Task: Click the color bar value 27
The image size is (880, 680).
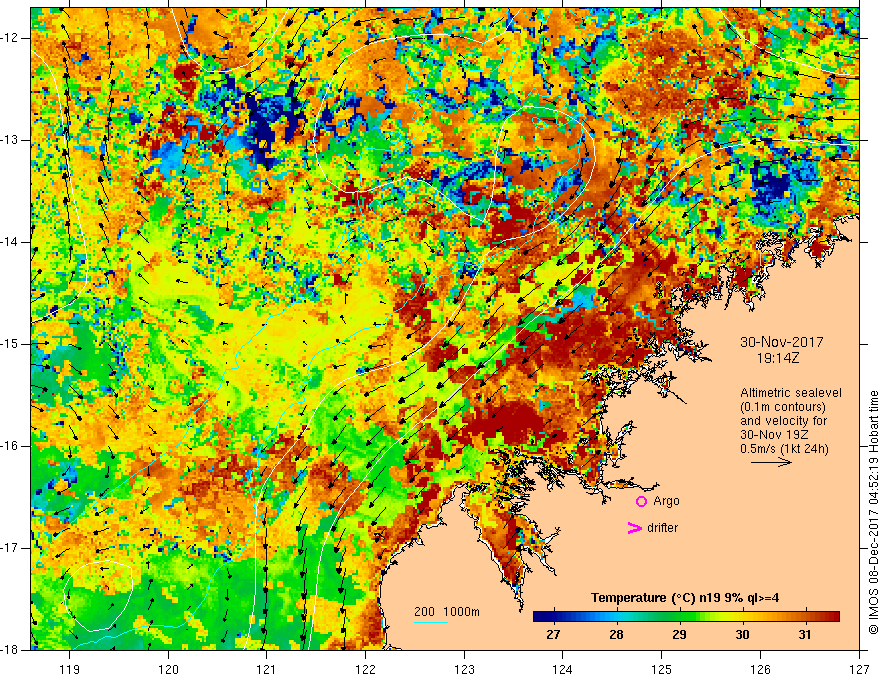Action: [553, 635]
